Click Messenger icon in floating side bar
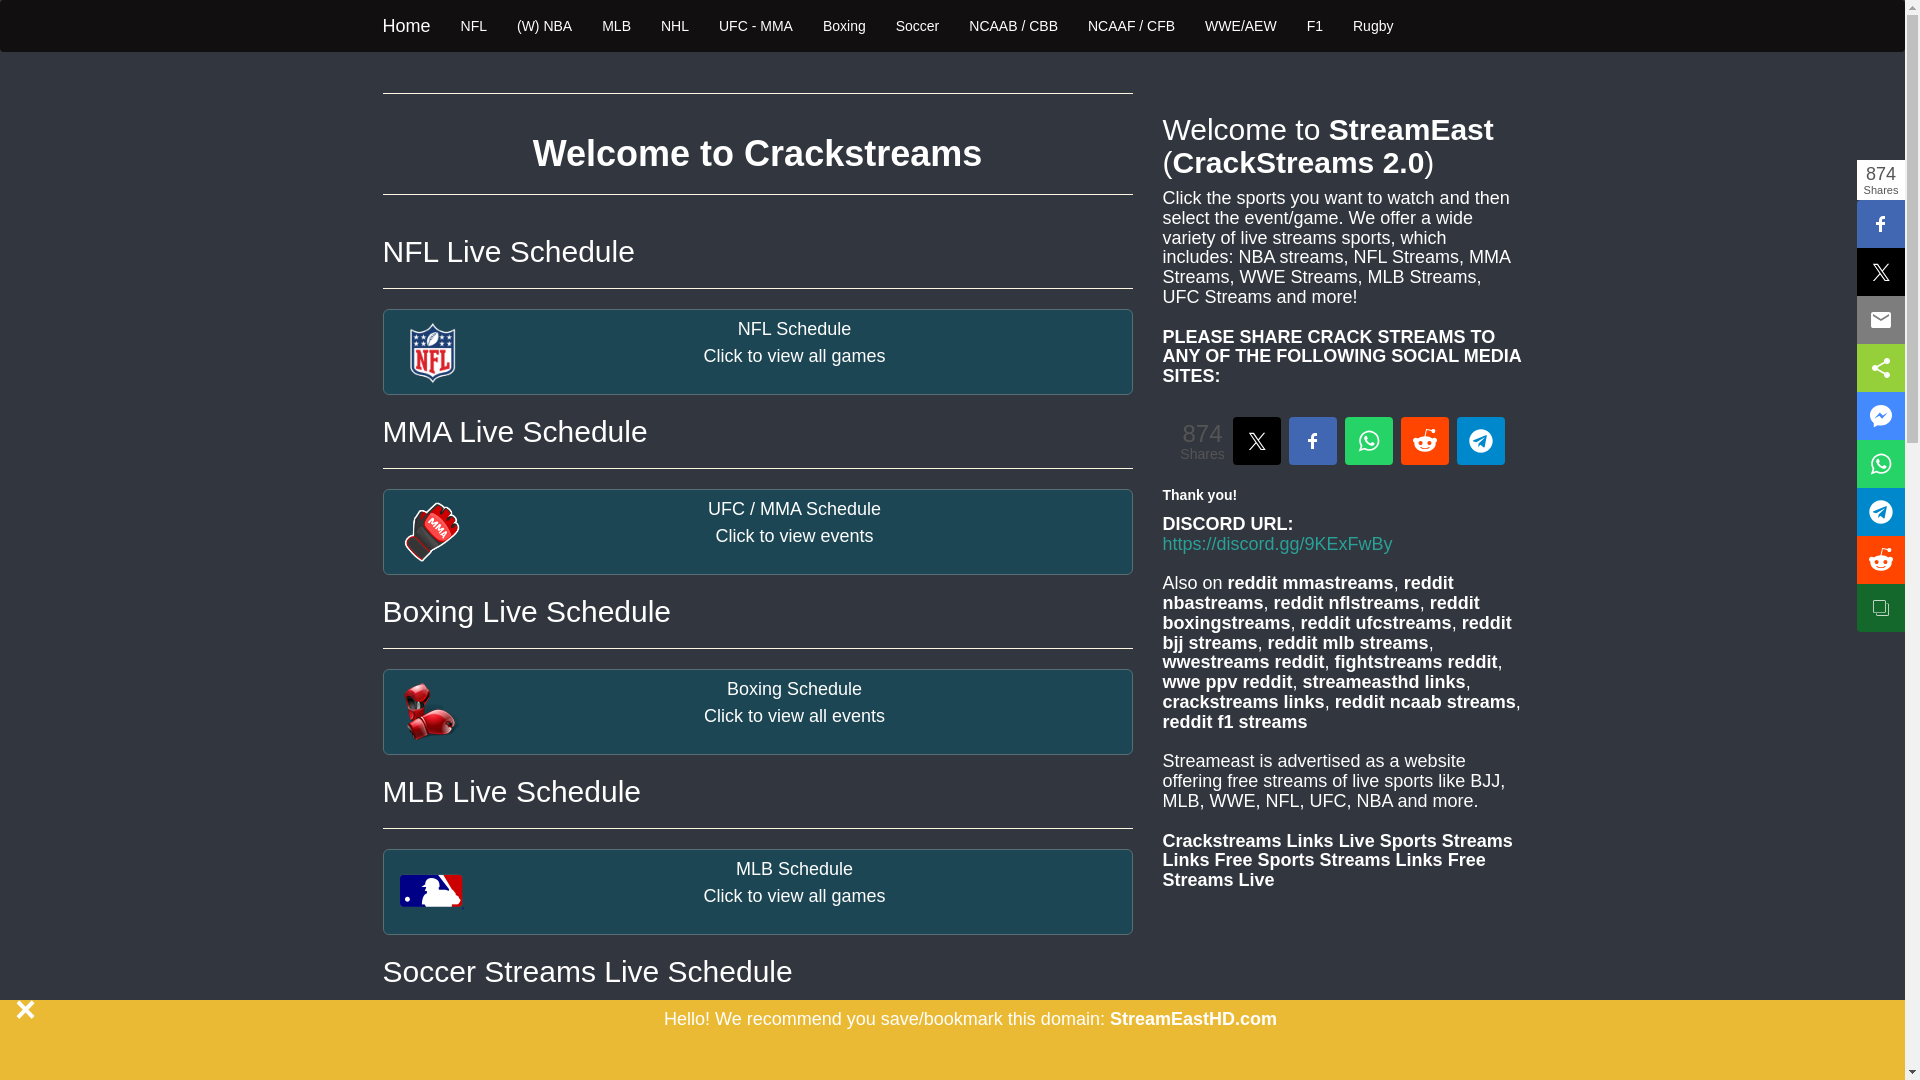This screenshot has width=1920, height=1080. 1881,416
